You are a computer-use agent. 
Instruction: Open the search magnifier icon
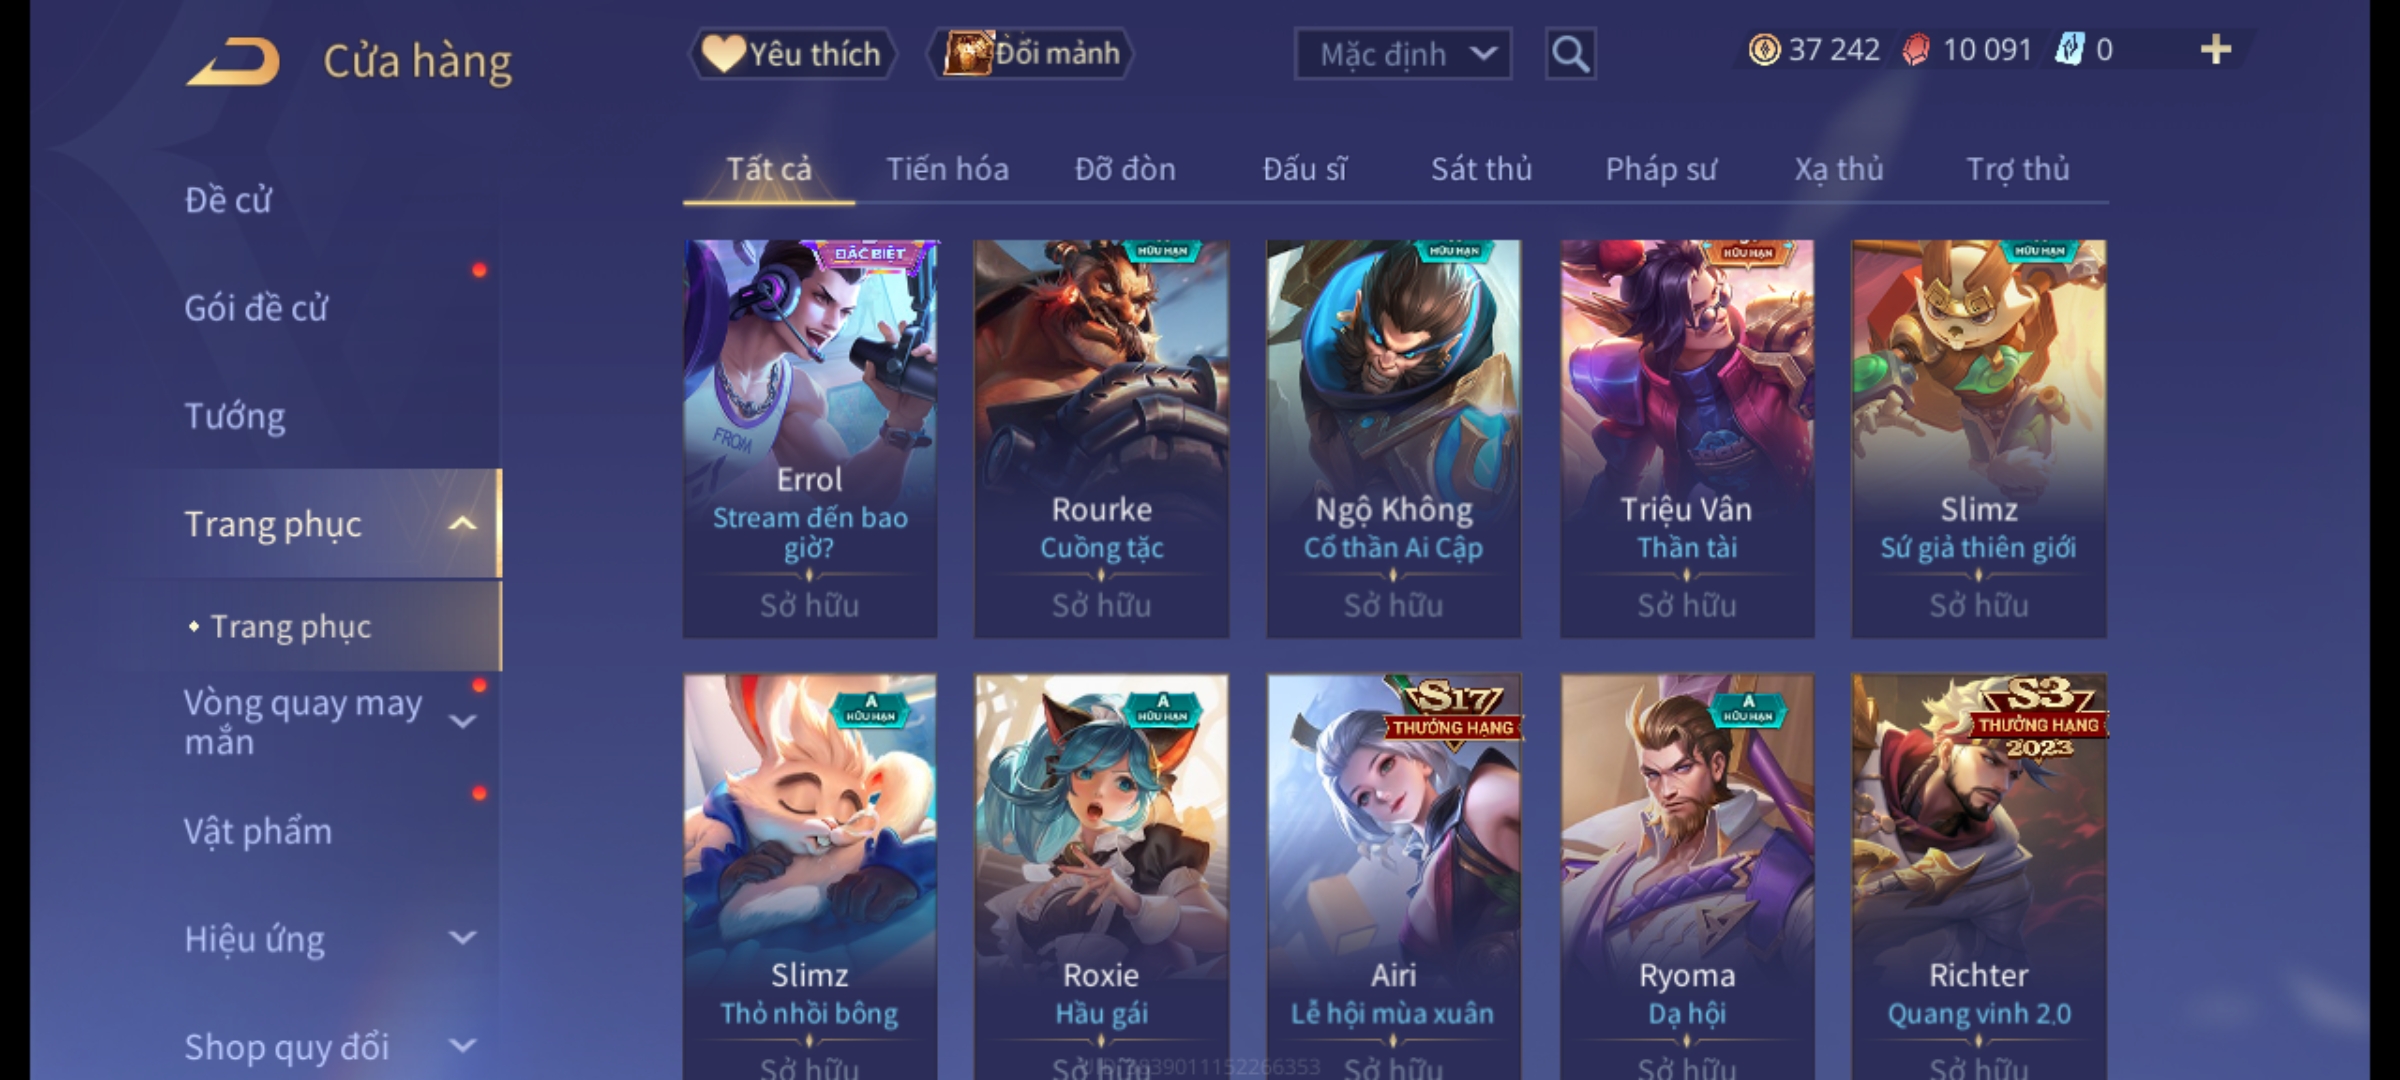point(1570,54)
